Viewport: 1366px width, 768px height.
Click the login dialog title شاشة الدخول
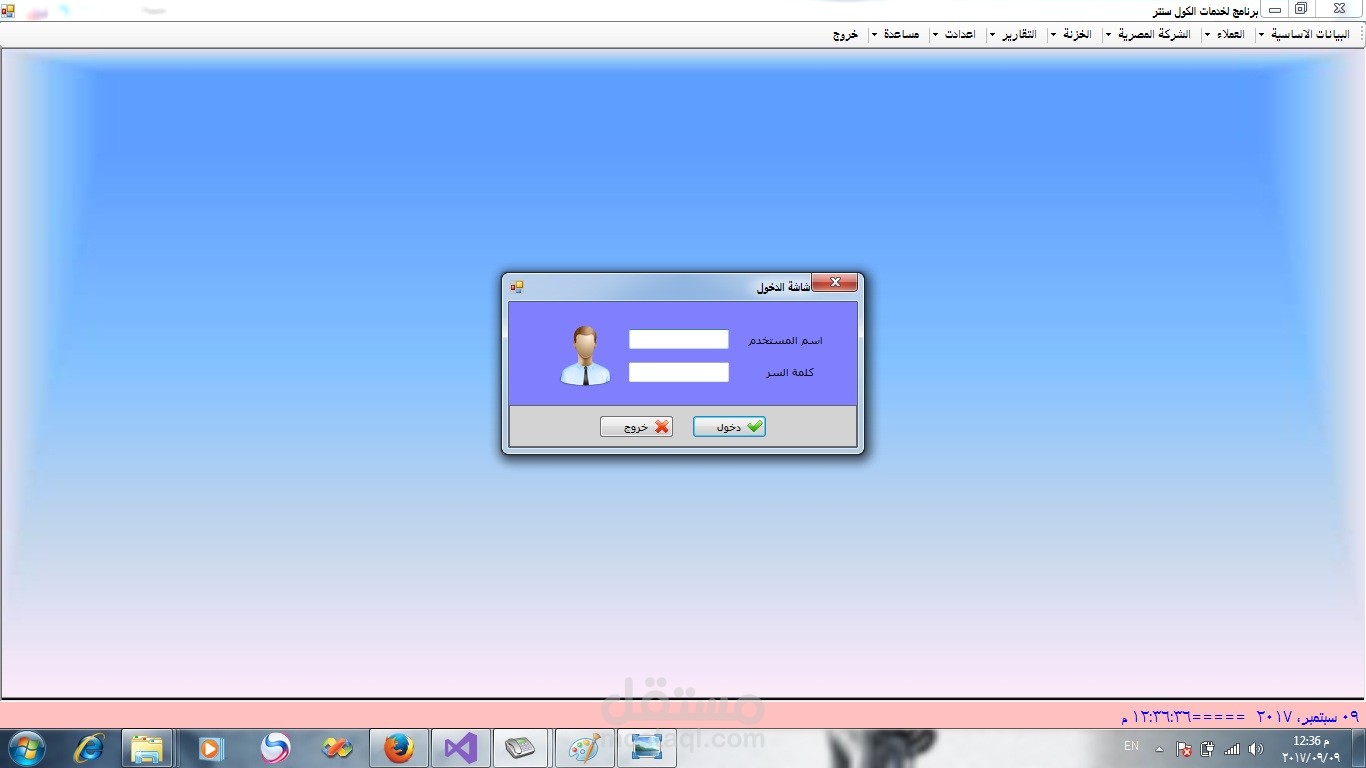[784, 287]
